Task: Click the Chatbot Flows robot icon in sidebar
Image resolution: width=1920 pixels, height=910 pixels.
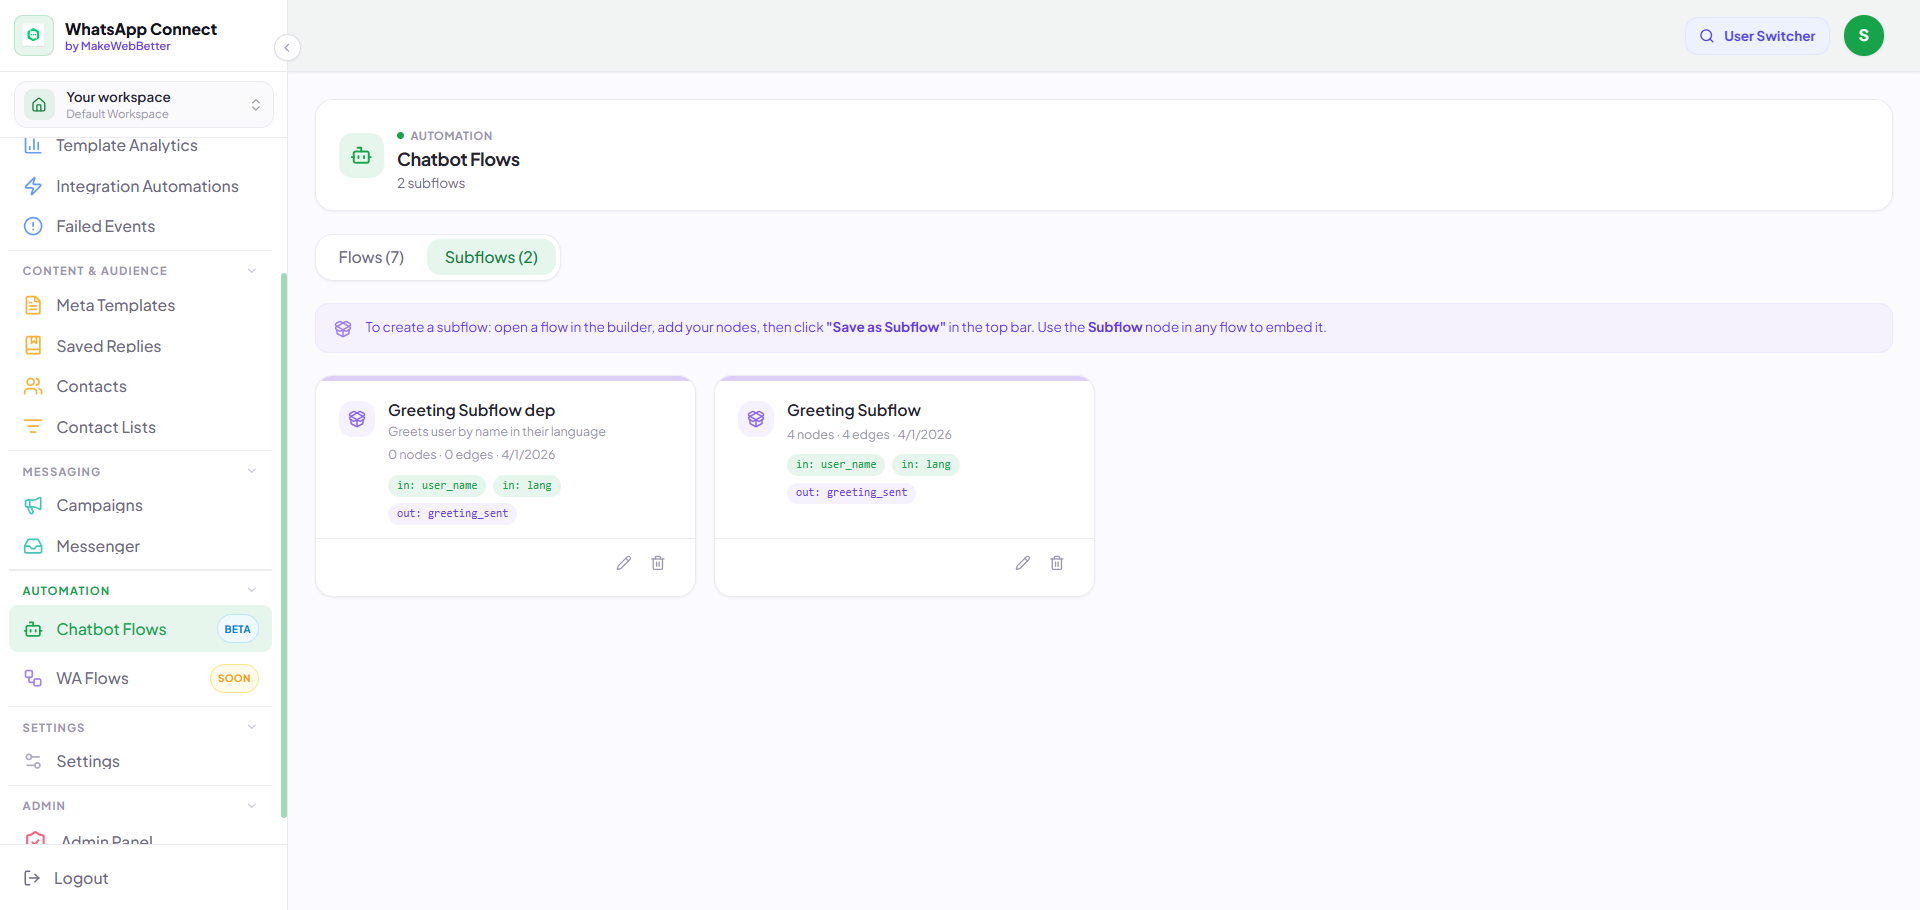Action: click(33, 629)
